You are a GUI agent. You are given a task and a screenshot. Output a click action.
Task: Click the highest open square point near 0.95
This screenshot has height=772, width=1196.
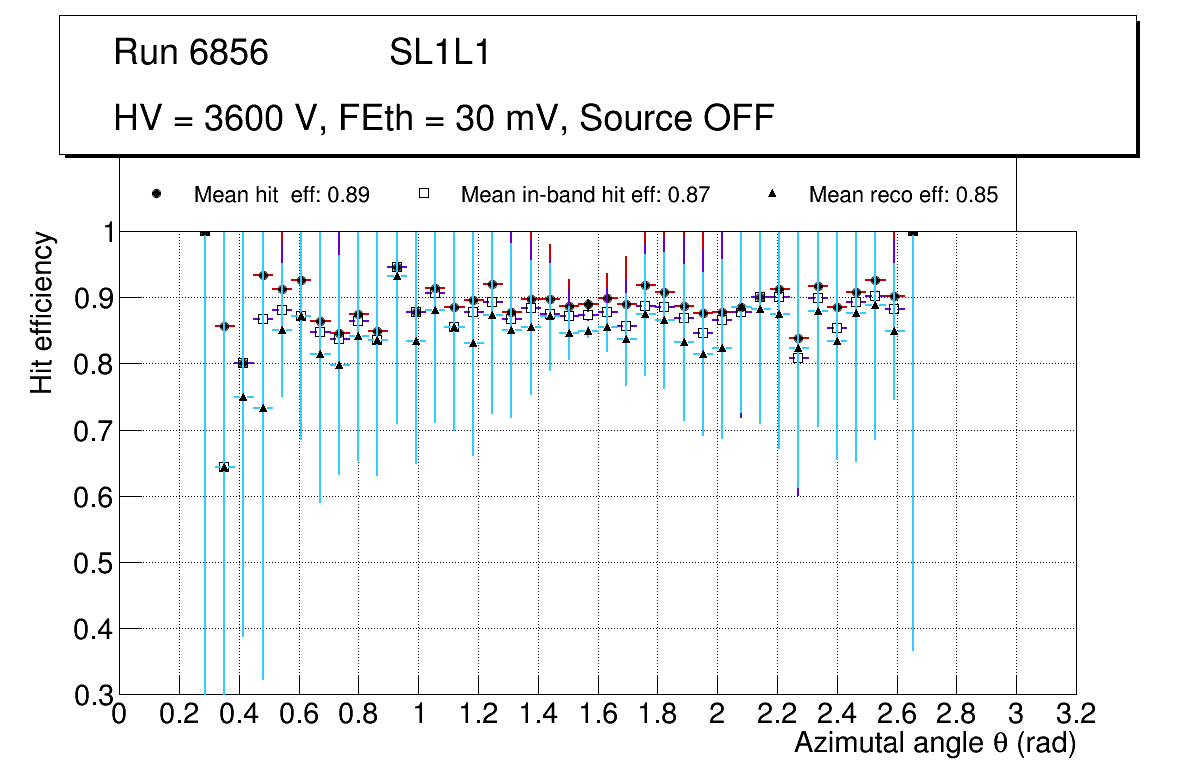pyautogui.click(x=397, y=267)
